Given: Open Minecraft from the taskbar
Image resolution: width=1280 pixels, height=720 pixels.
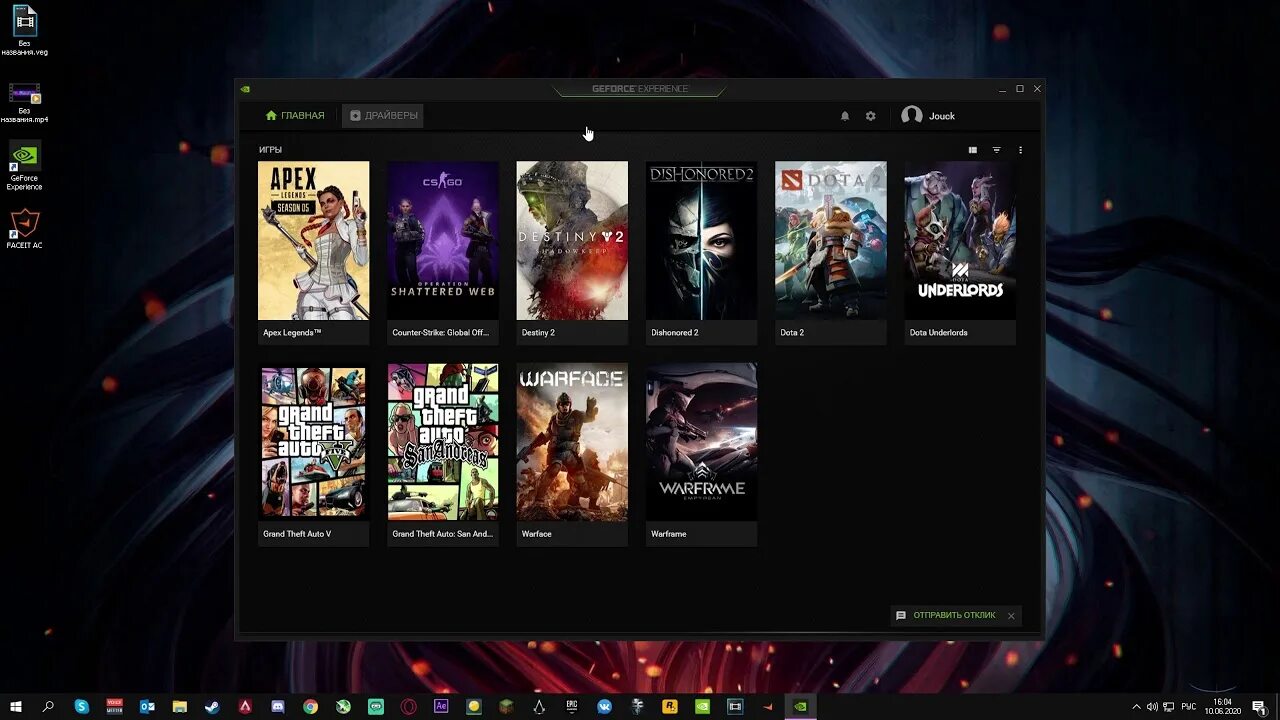Looking at the screenshot, I should (506, 706).
